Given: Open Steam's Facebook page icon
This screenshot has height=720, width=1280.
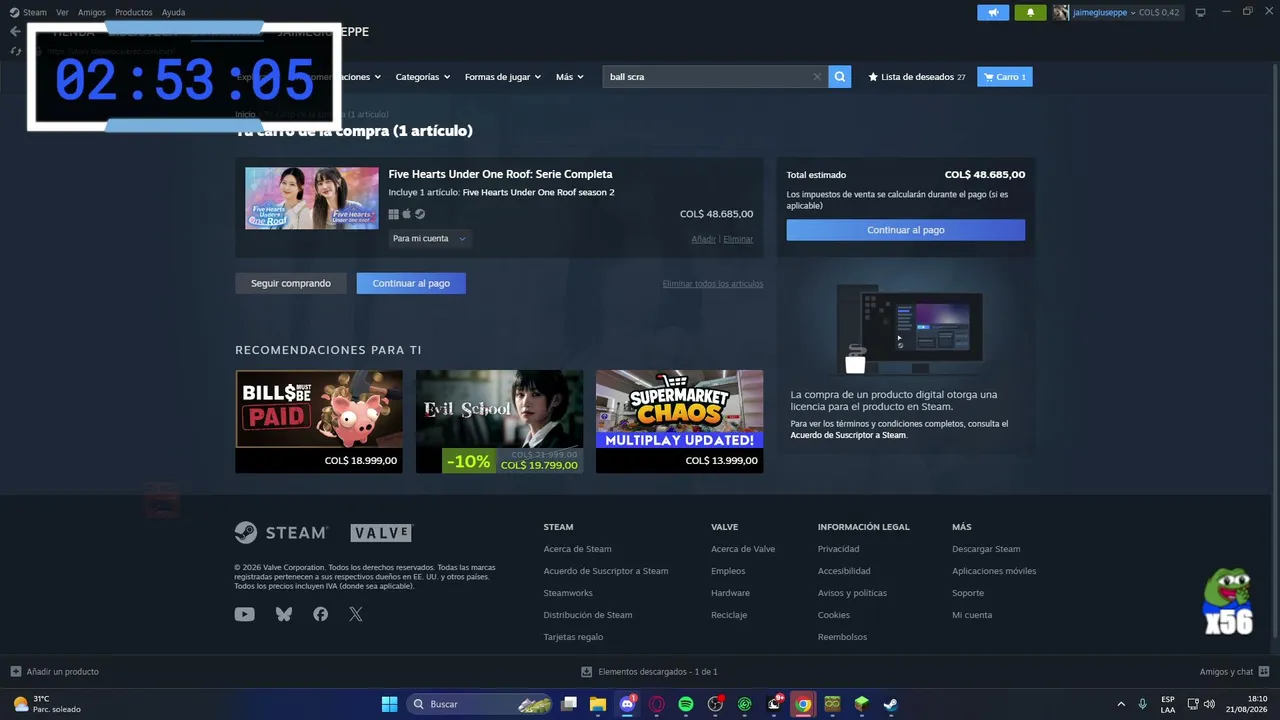Looking at the screenshot, I should pos(320,614).
